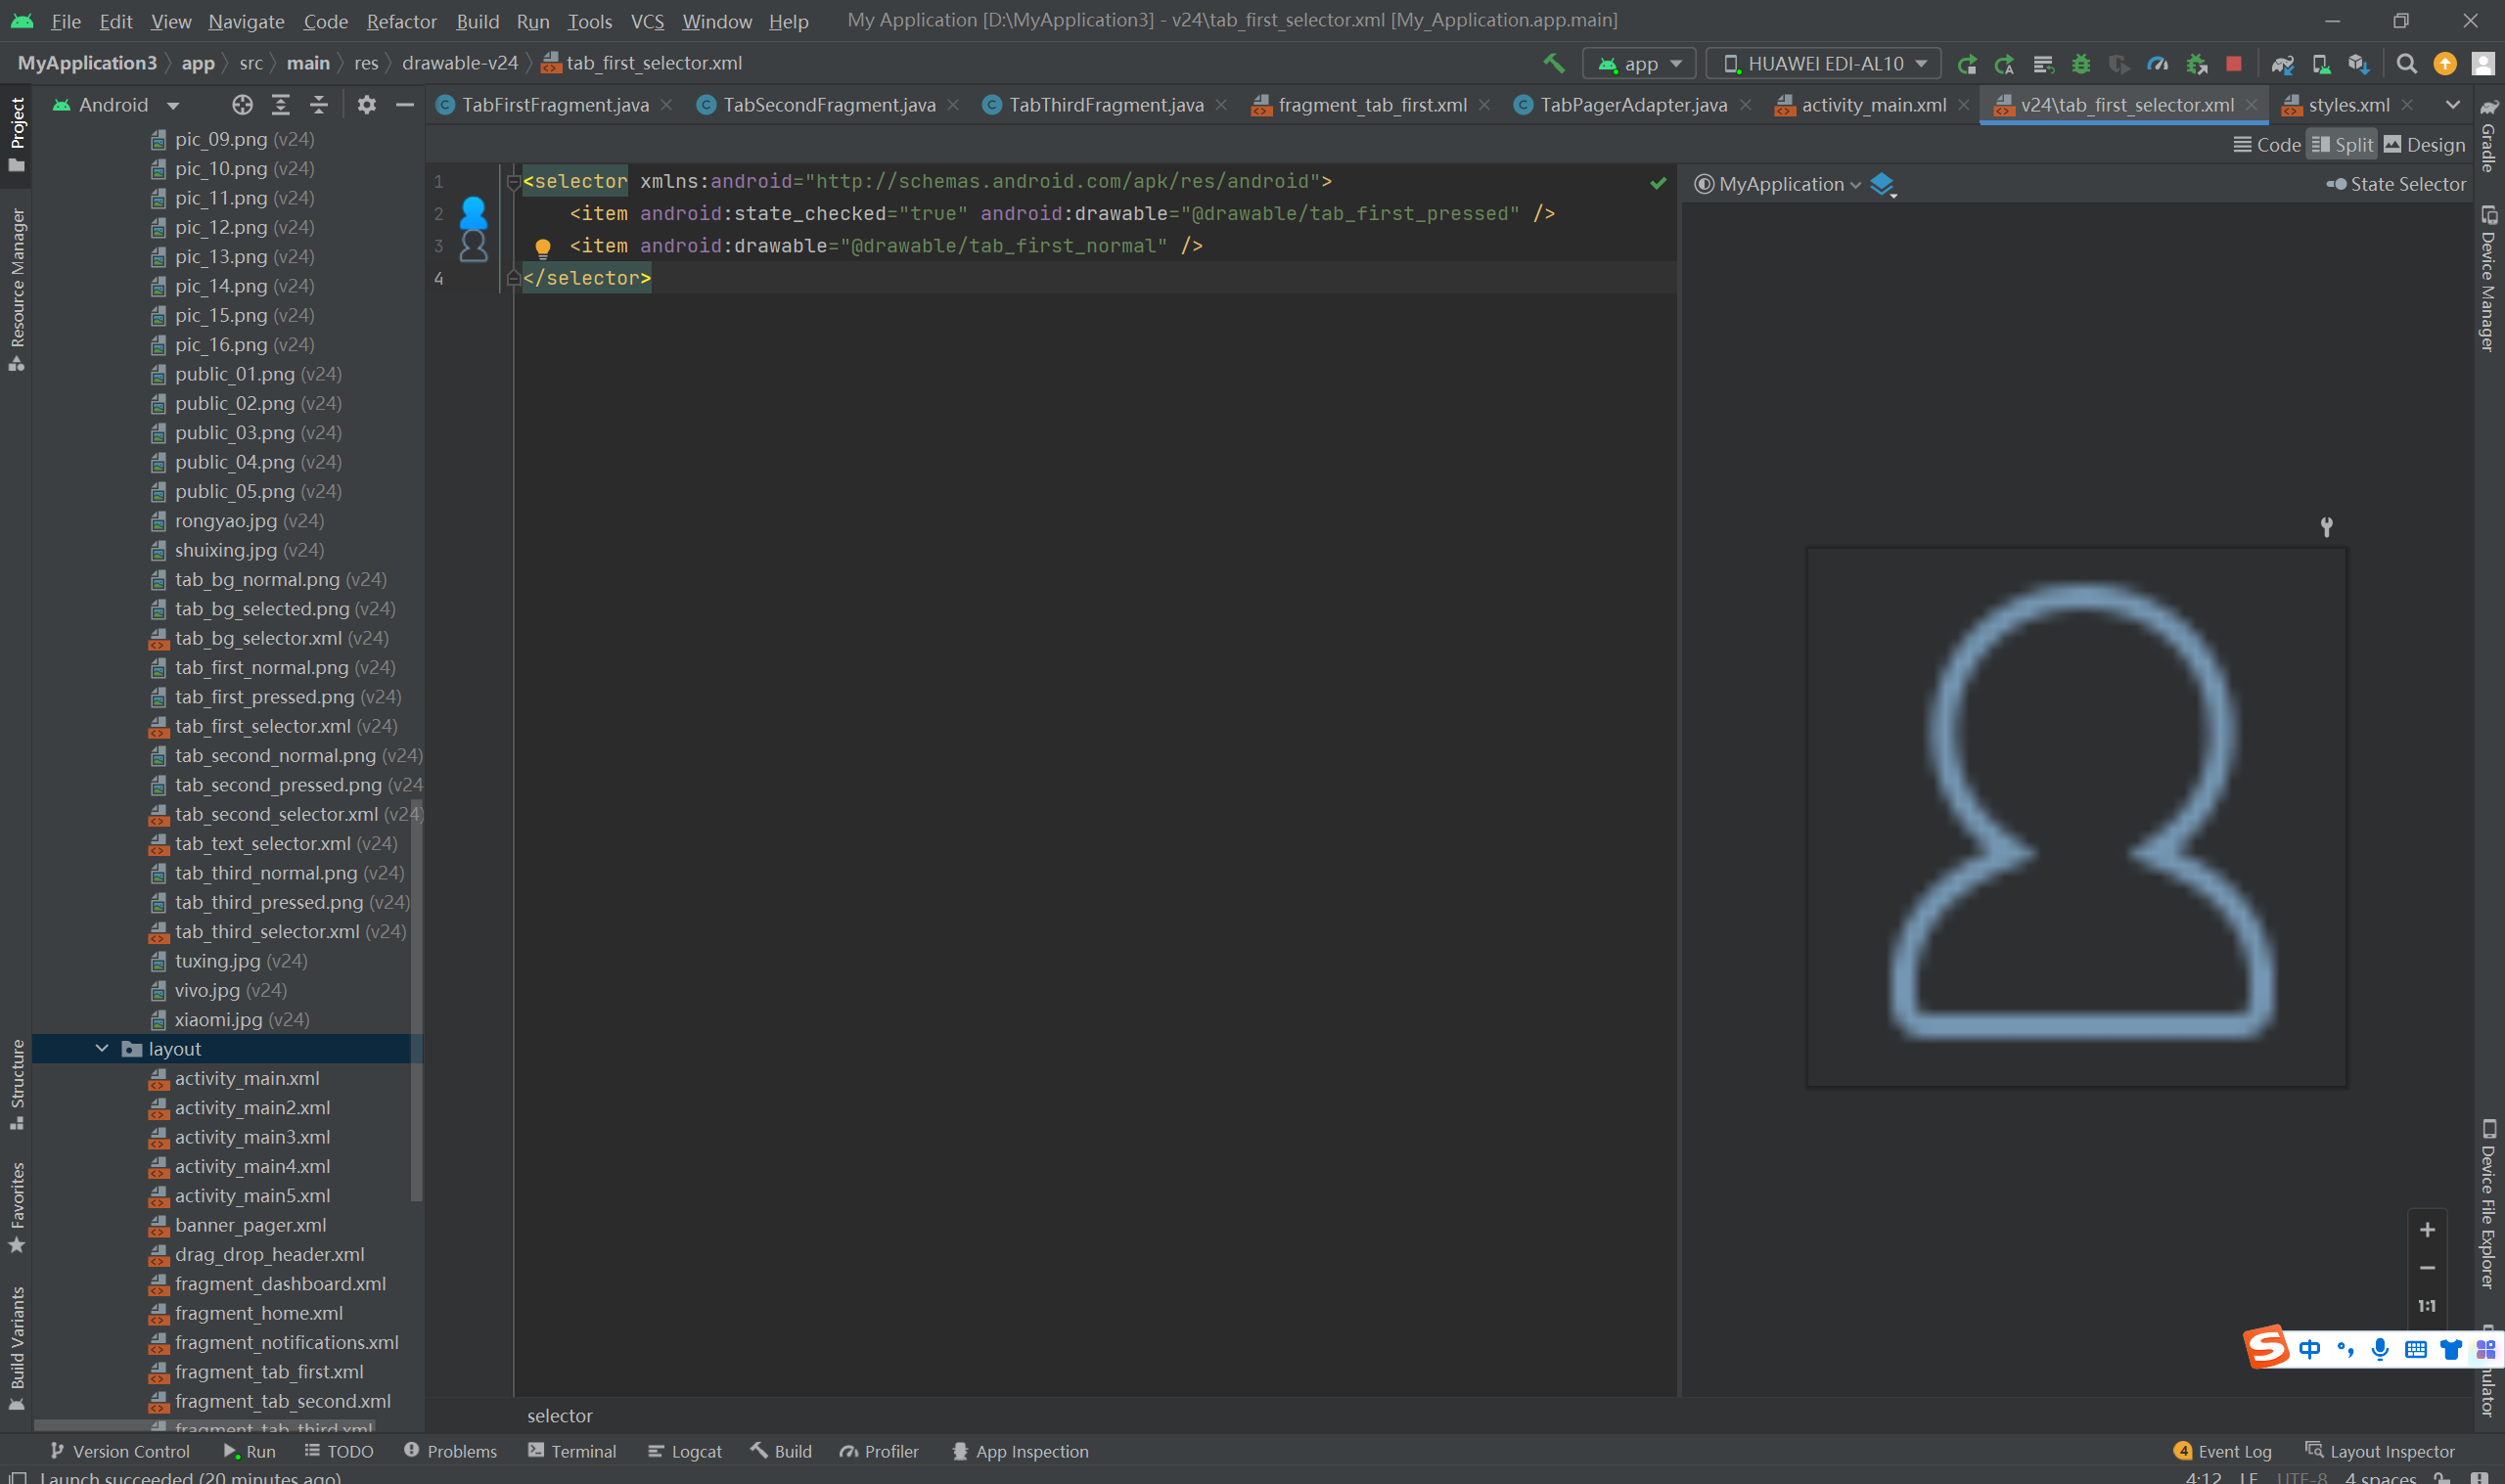The width and height of the screenshot is (2505, 1484).
Task: Click the Select Opened File target icon
Action: (x=242, y=105)
